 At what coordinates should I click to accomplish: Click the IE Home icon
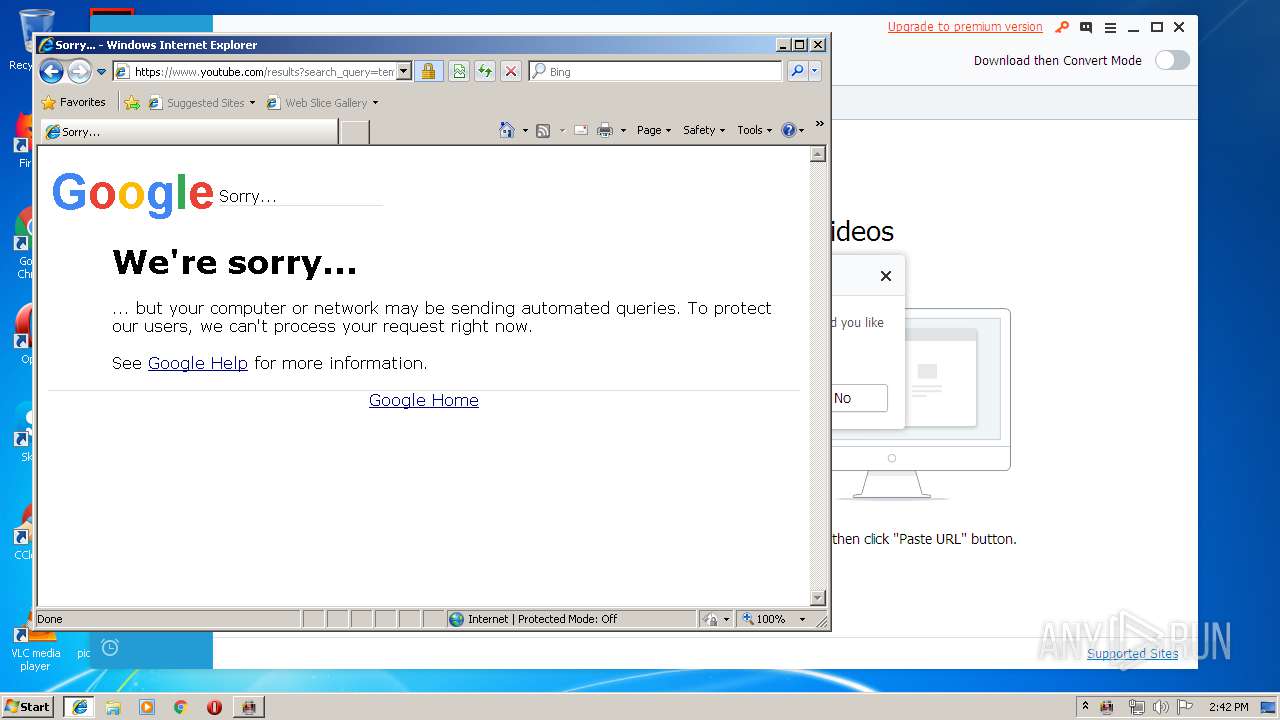tap(507, 130)
